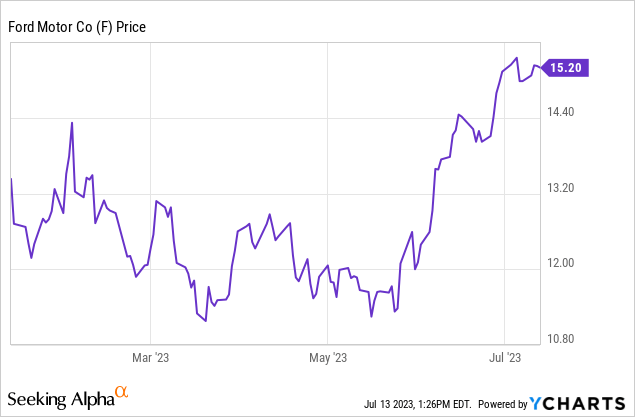635x417 pixels.
Task: Click the Ford Motor Co (F) Price title
Action: click(x=78, y=27)
